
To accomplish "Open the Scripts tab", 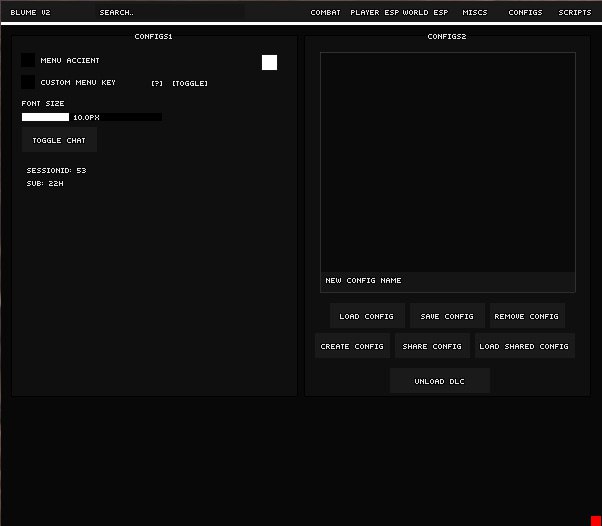I will pyautogui.click(x=575, y=13).
